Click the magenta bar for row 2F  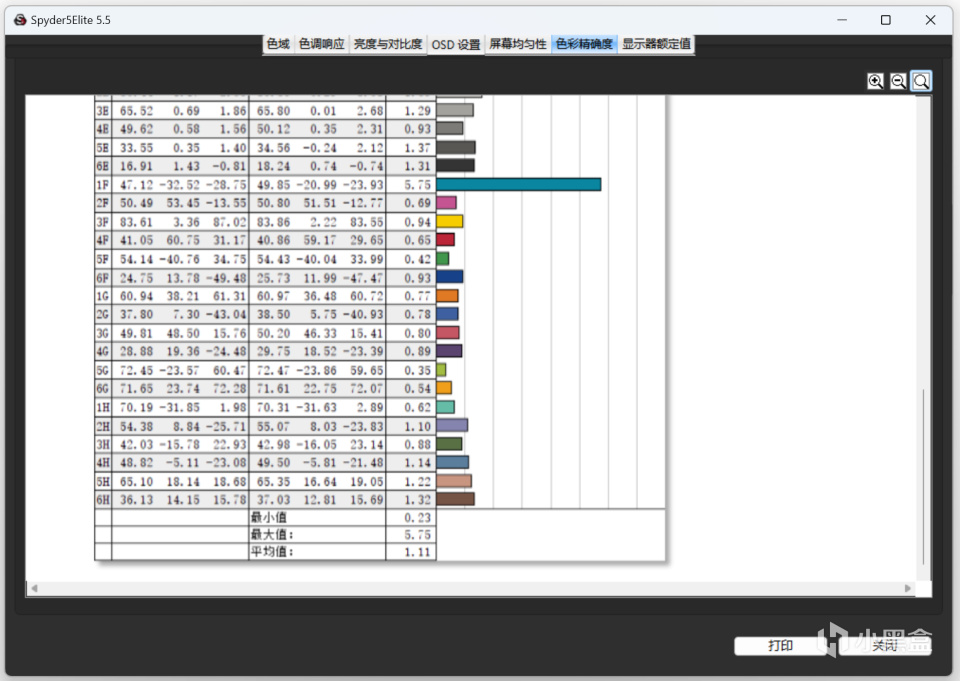tap(446, 203)
